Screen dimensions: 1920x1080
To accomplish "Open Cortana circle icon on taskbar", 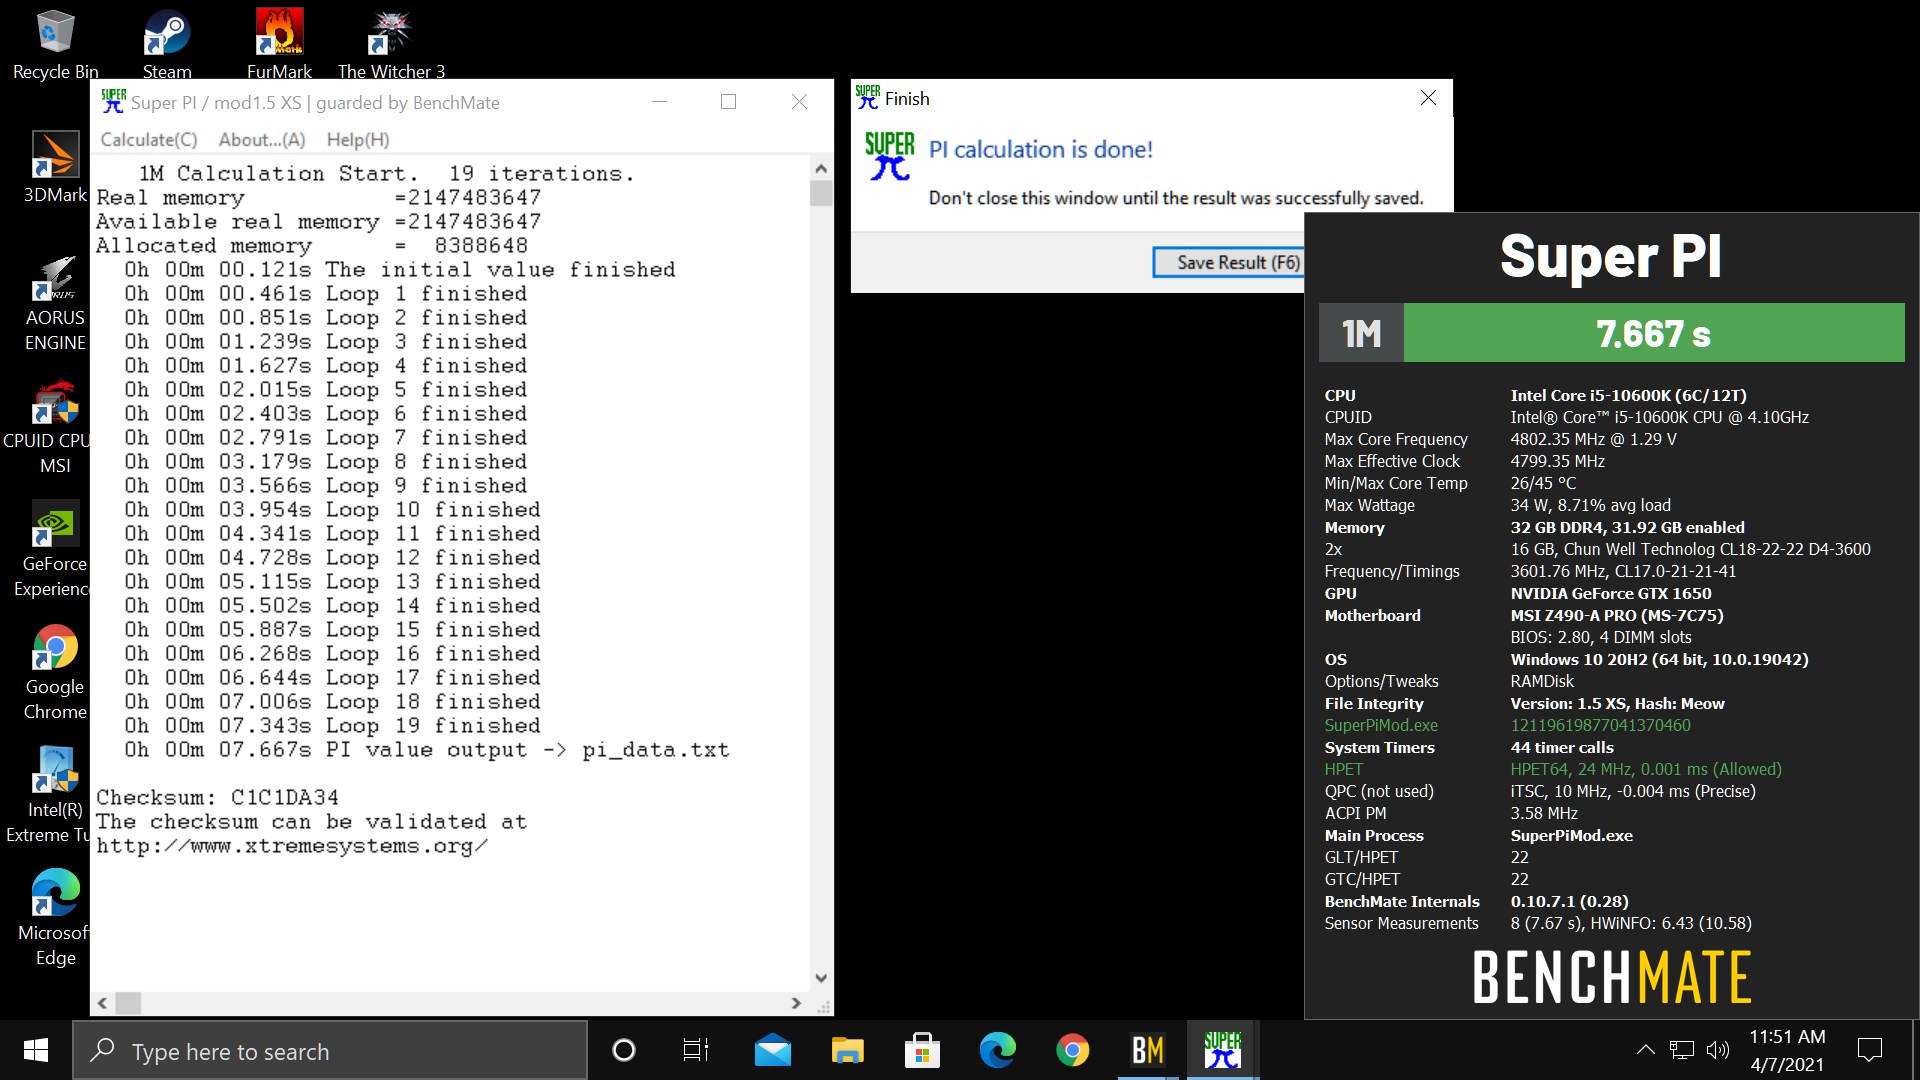I will pyautogui.click(x=623, y=1050).
